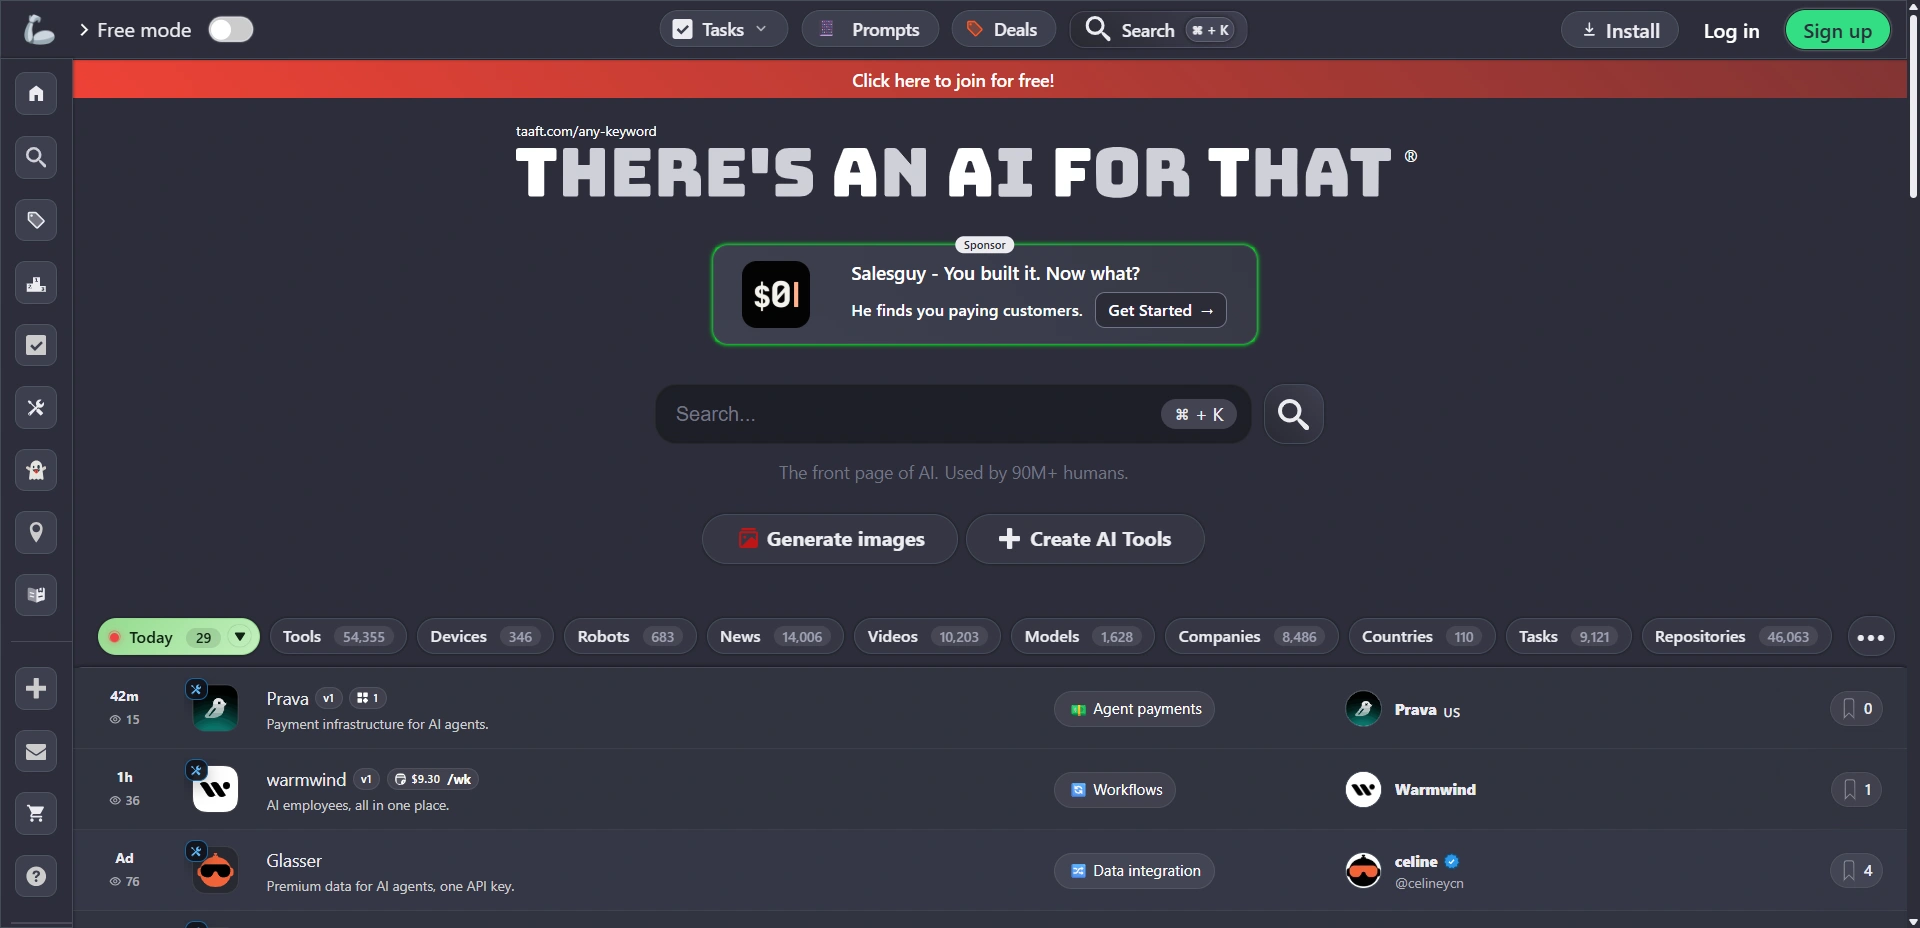Open the Workflows task tag
The width and height of the screenshot is (1920, 928).
pyautogui.click(x=1115, y=790)
